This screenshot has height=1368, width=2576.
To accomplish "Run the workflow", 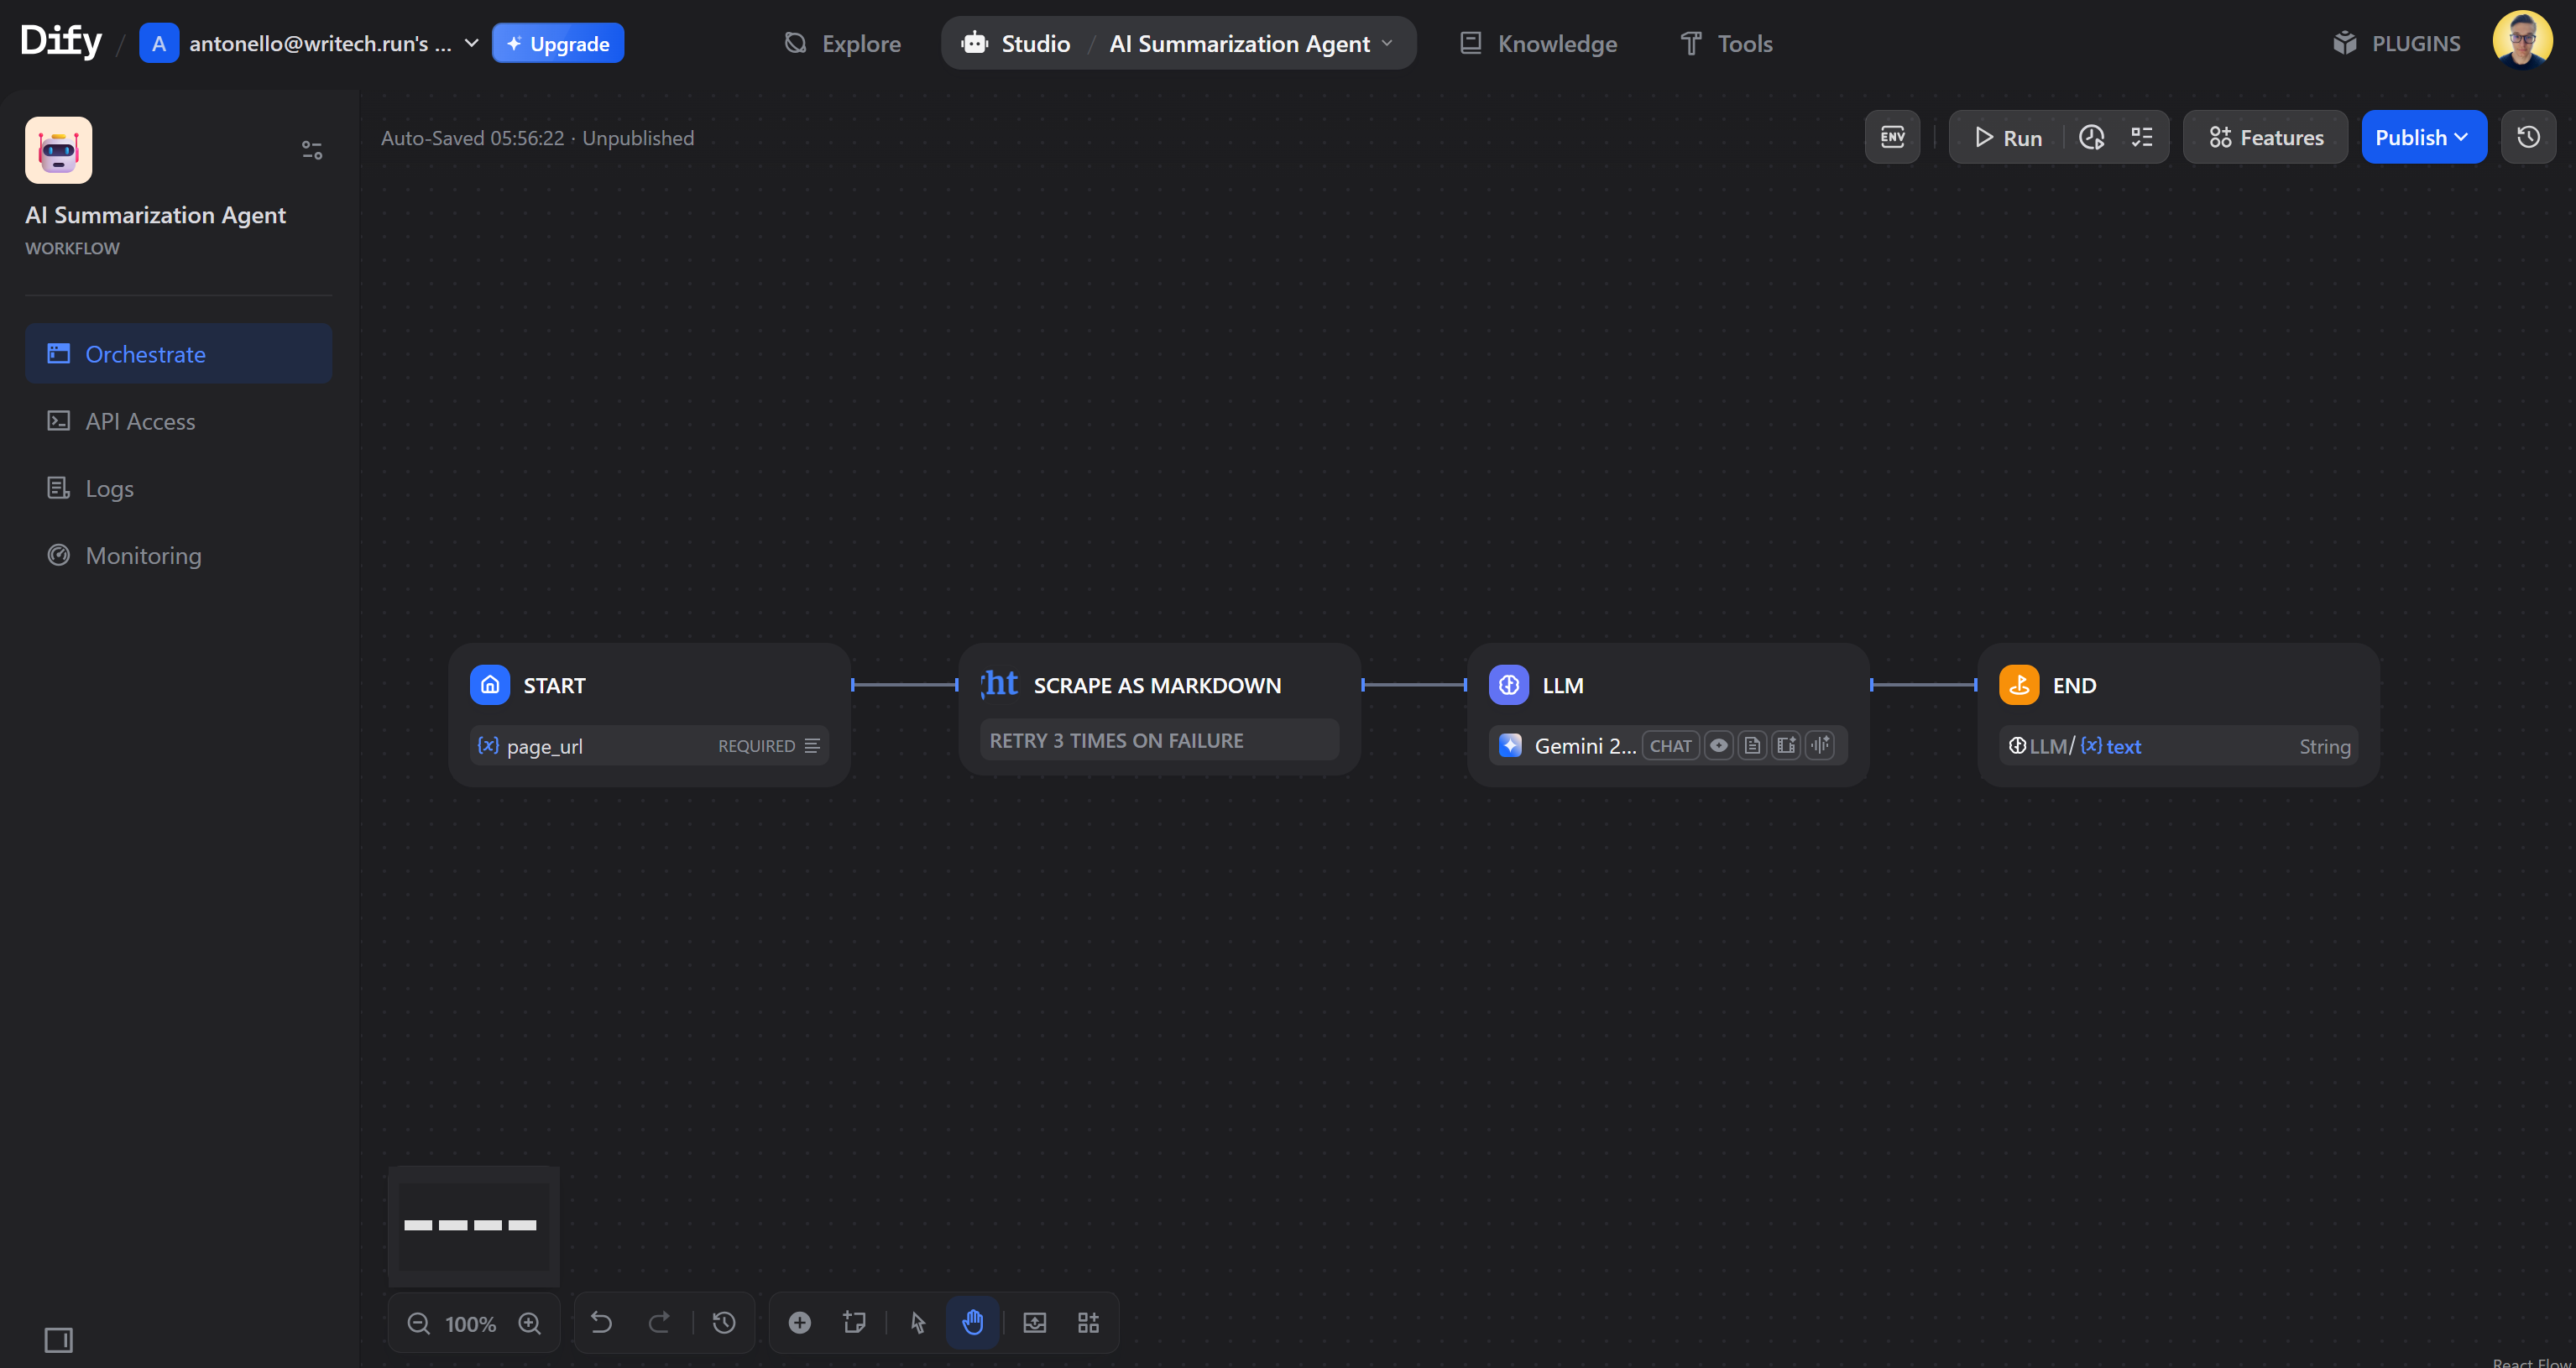I will (2008, 137).
